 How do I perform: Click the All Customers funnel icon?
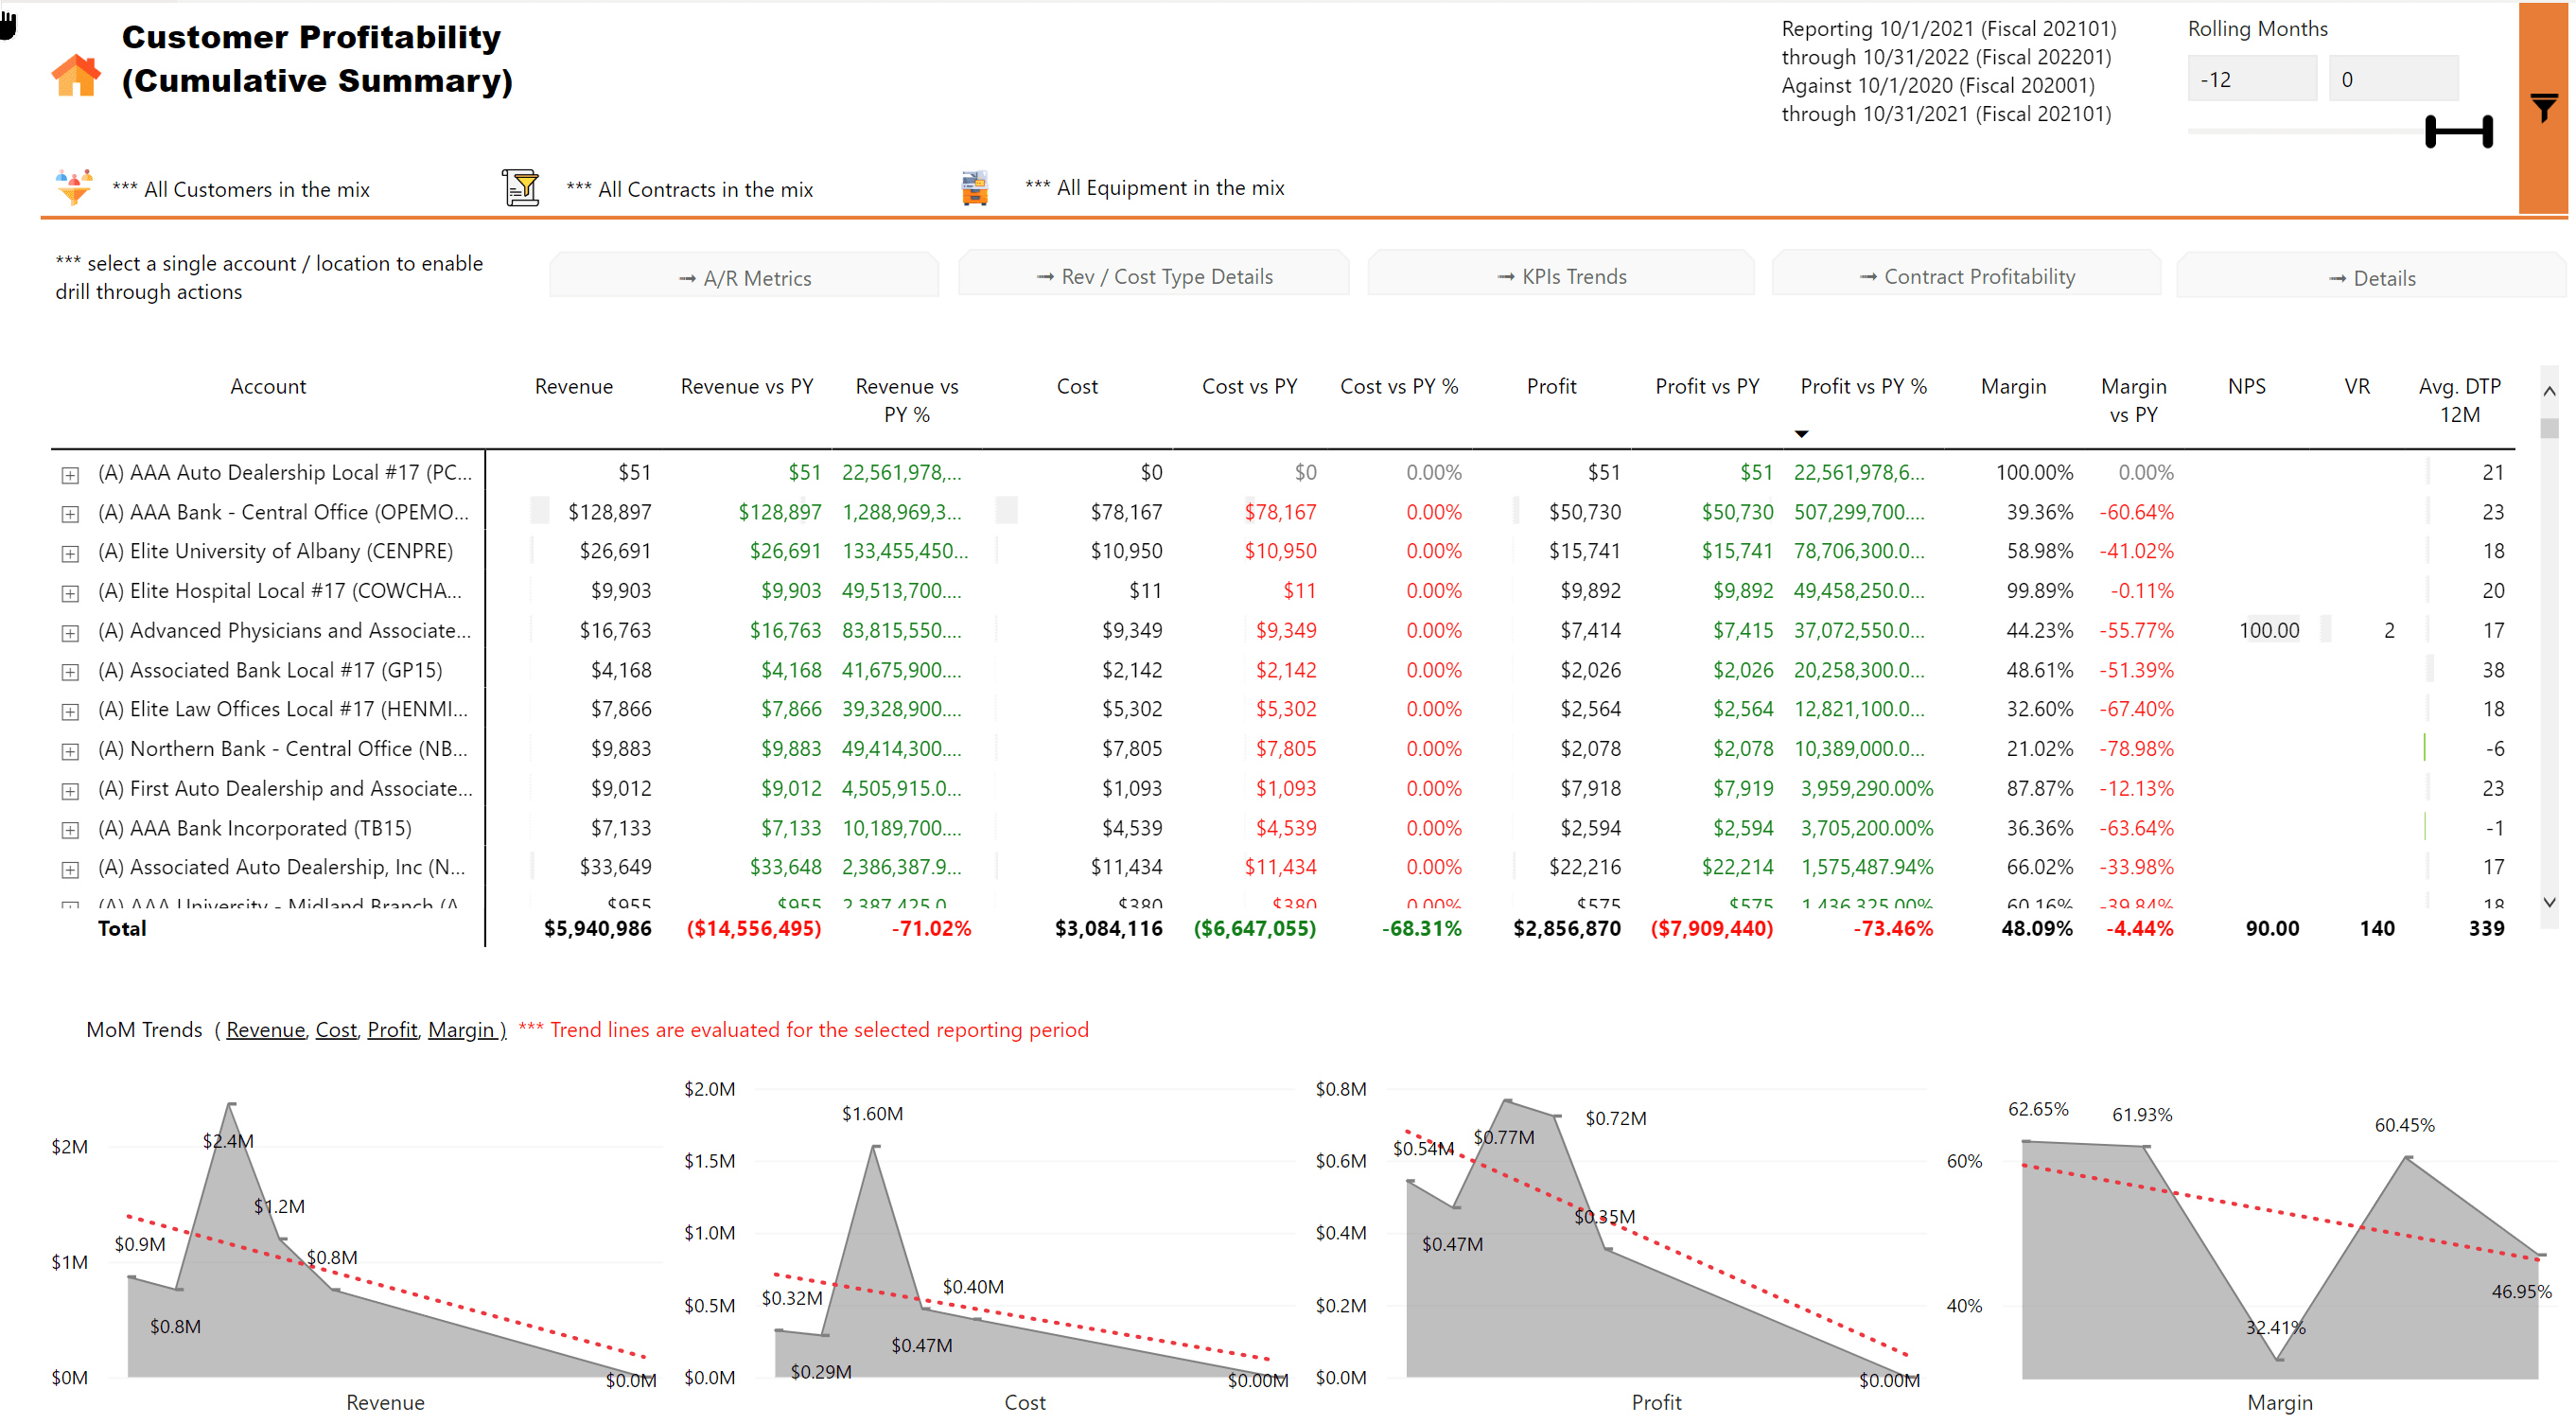(74, 186)
